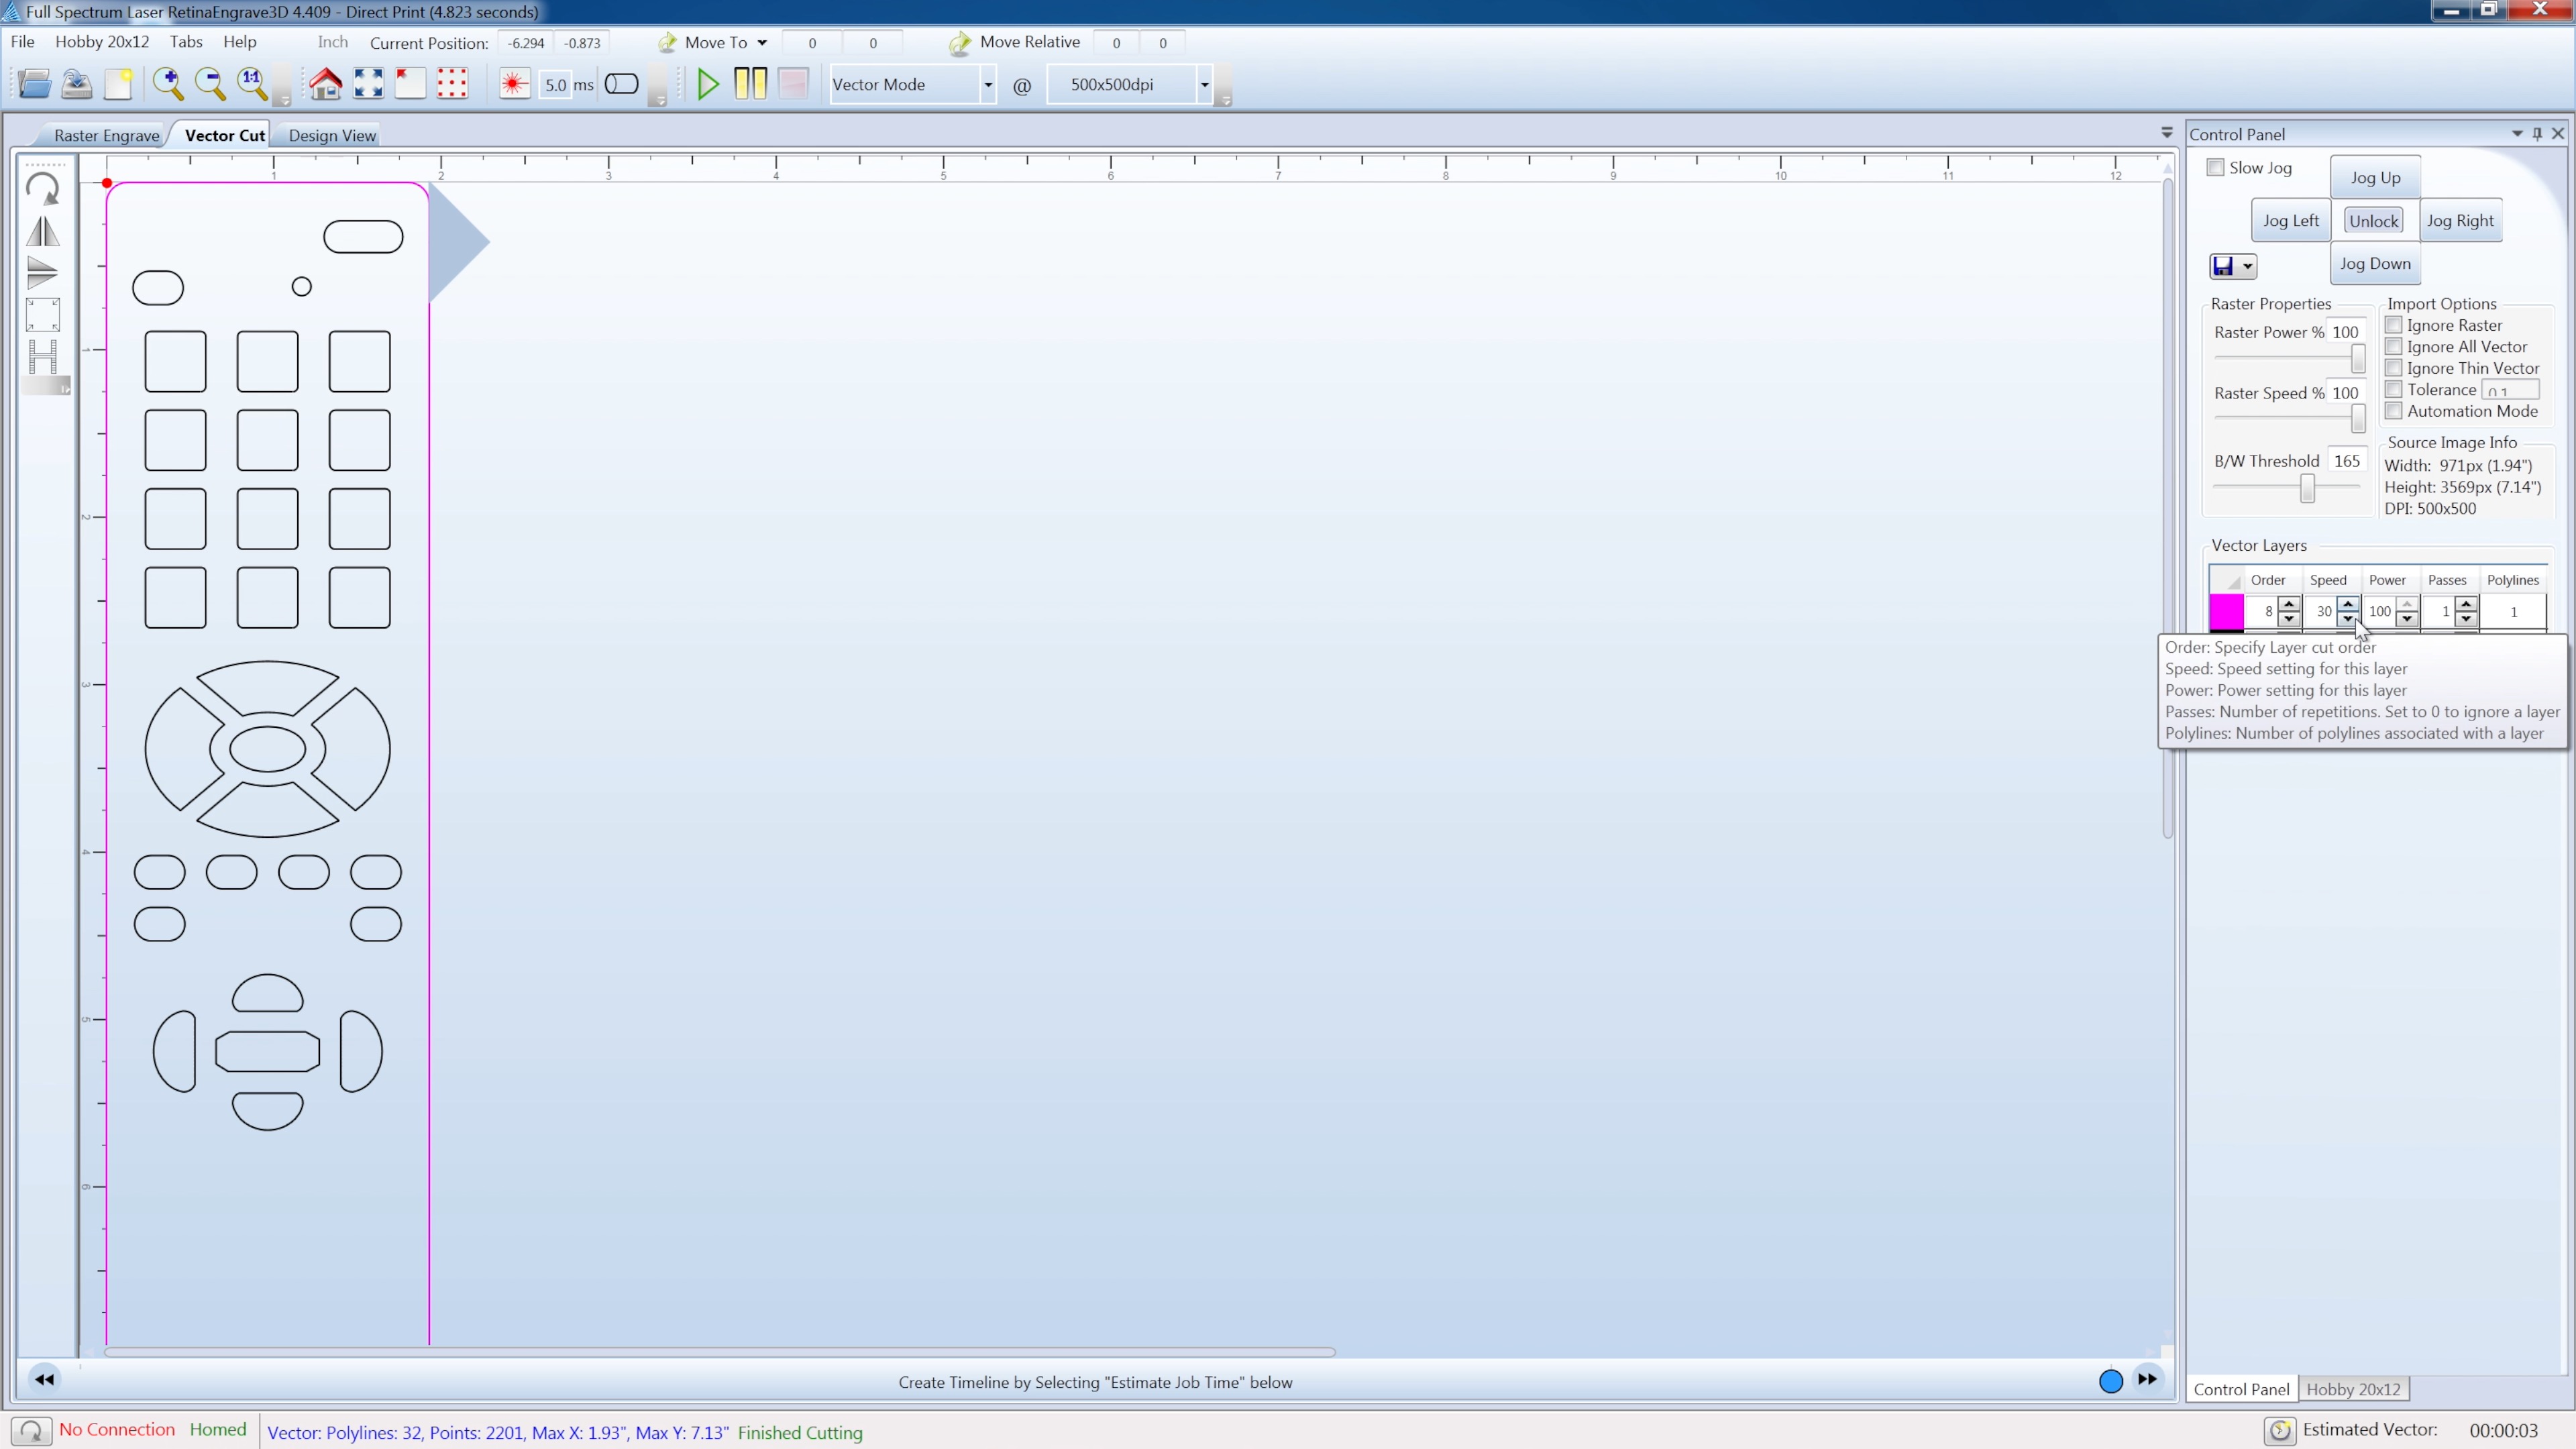Enable the Slow Jog checkbox

tap(2215, 168)
